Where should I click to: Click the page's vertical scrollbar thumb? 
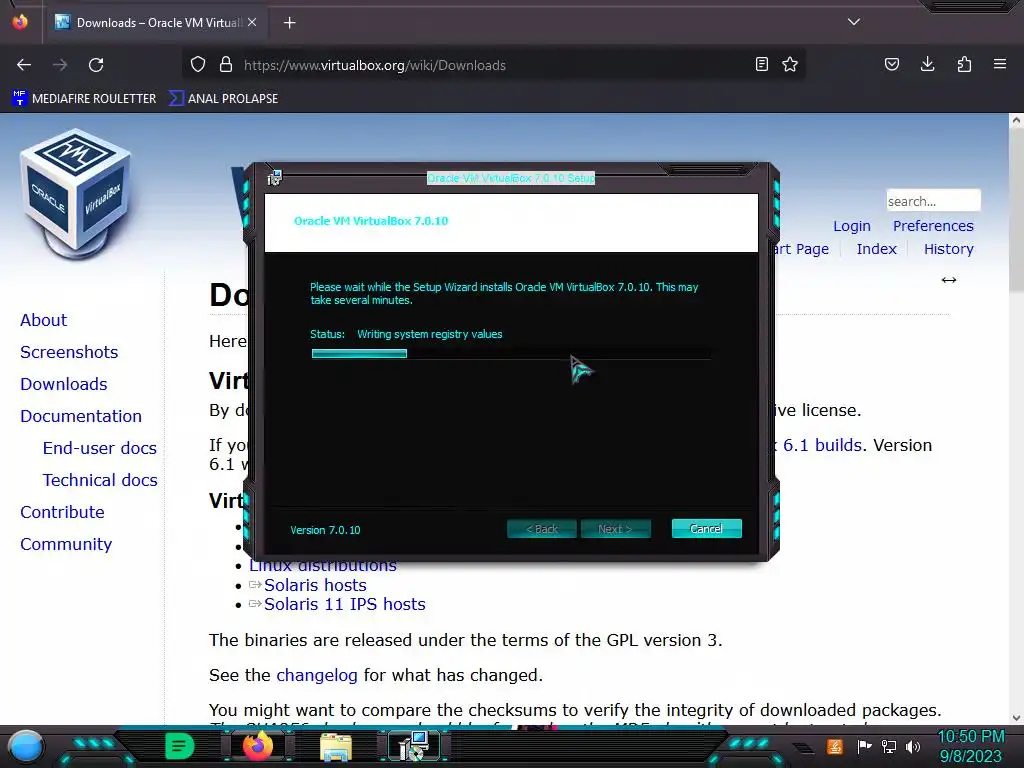click(x=1016, y=209)
